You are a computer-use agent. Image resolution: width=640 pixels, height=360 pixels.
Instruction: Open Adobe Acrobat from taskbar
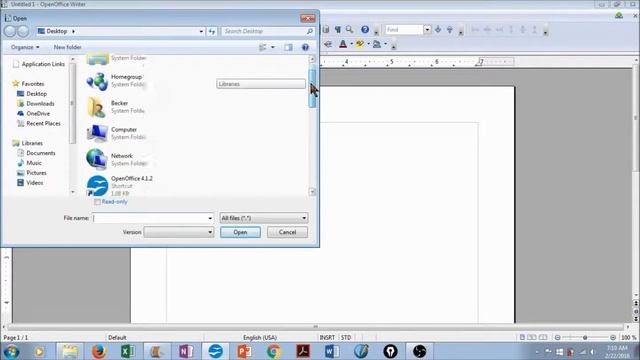tap(303, 351)
